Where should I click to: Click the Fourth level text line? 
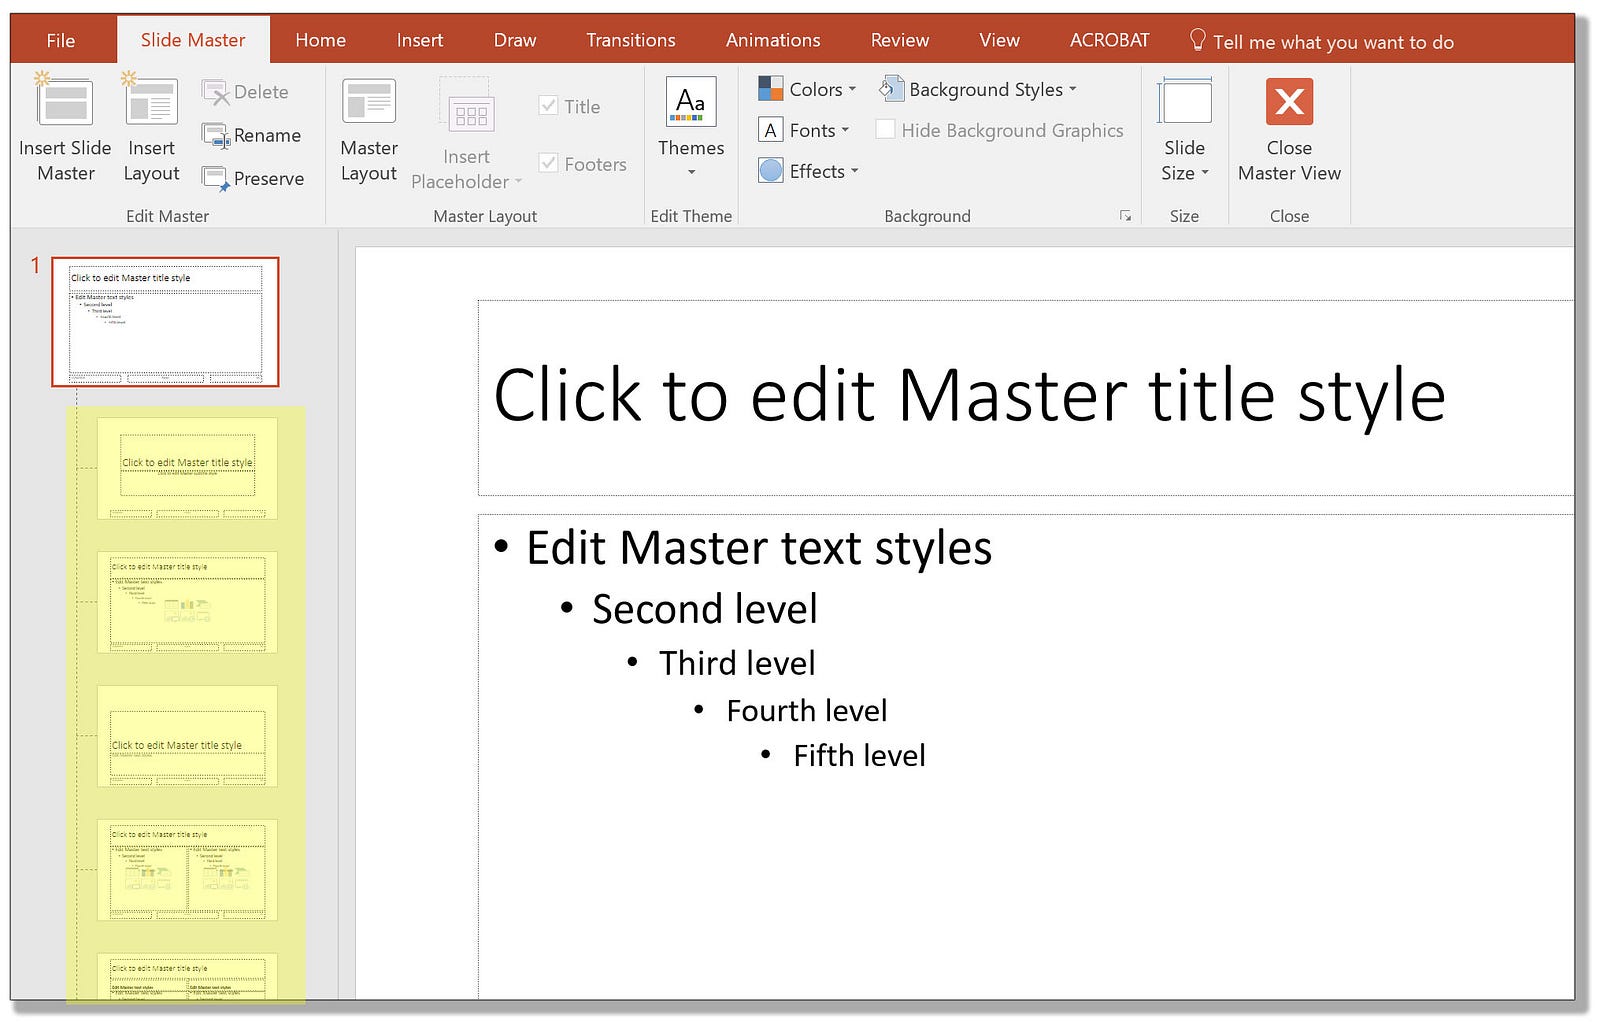[x=807, y=711]
